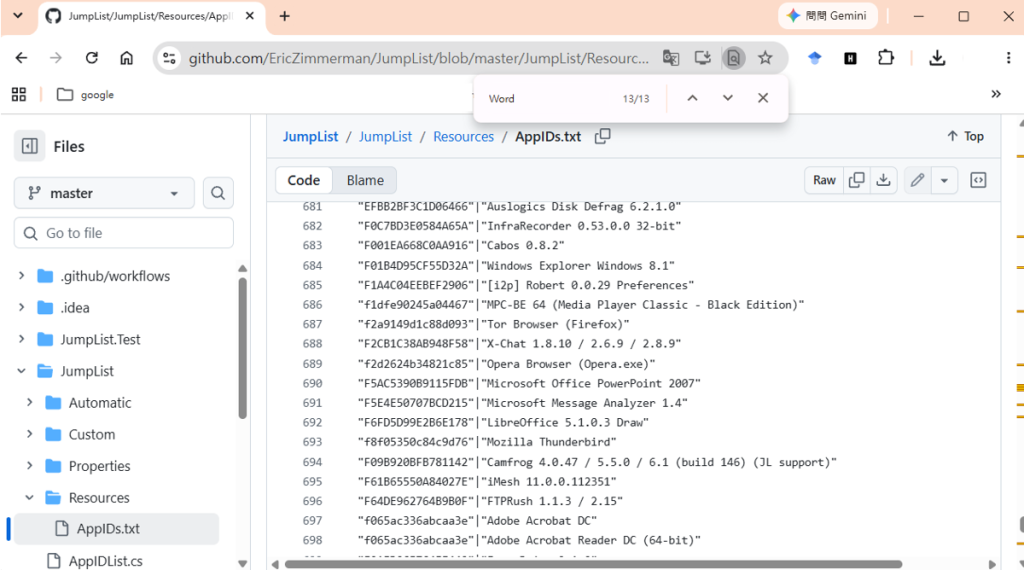Viewport: 1024px width, 570px height.
Task: Grab the horizontal code scrollbar
Action: pyautogui.click(x=594, y=564)
